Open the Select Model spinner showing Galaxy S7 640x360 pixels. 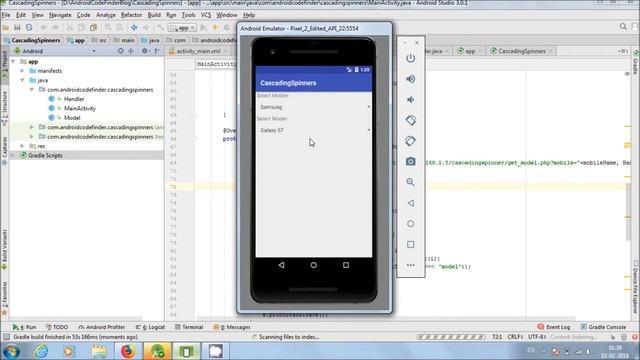[x=313, y=130]
